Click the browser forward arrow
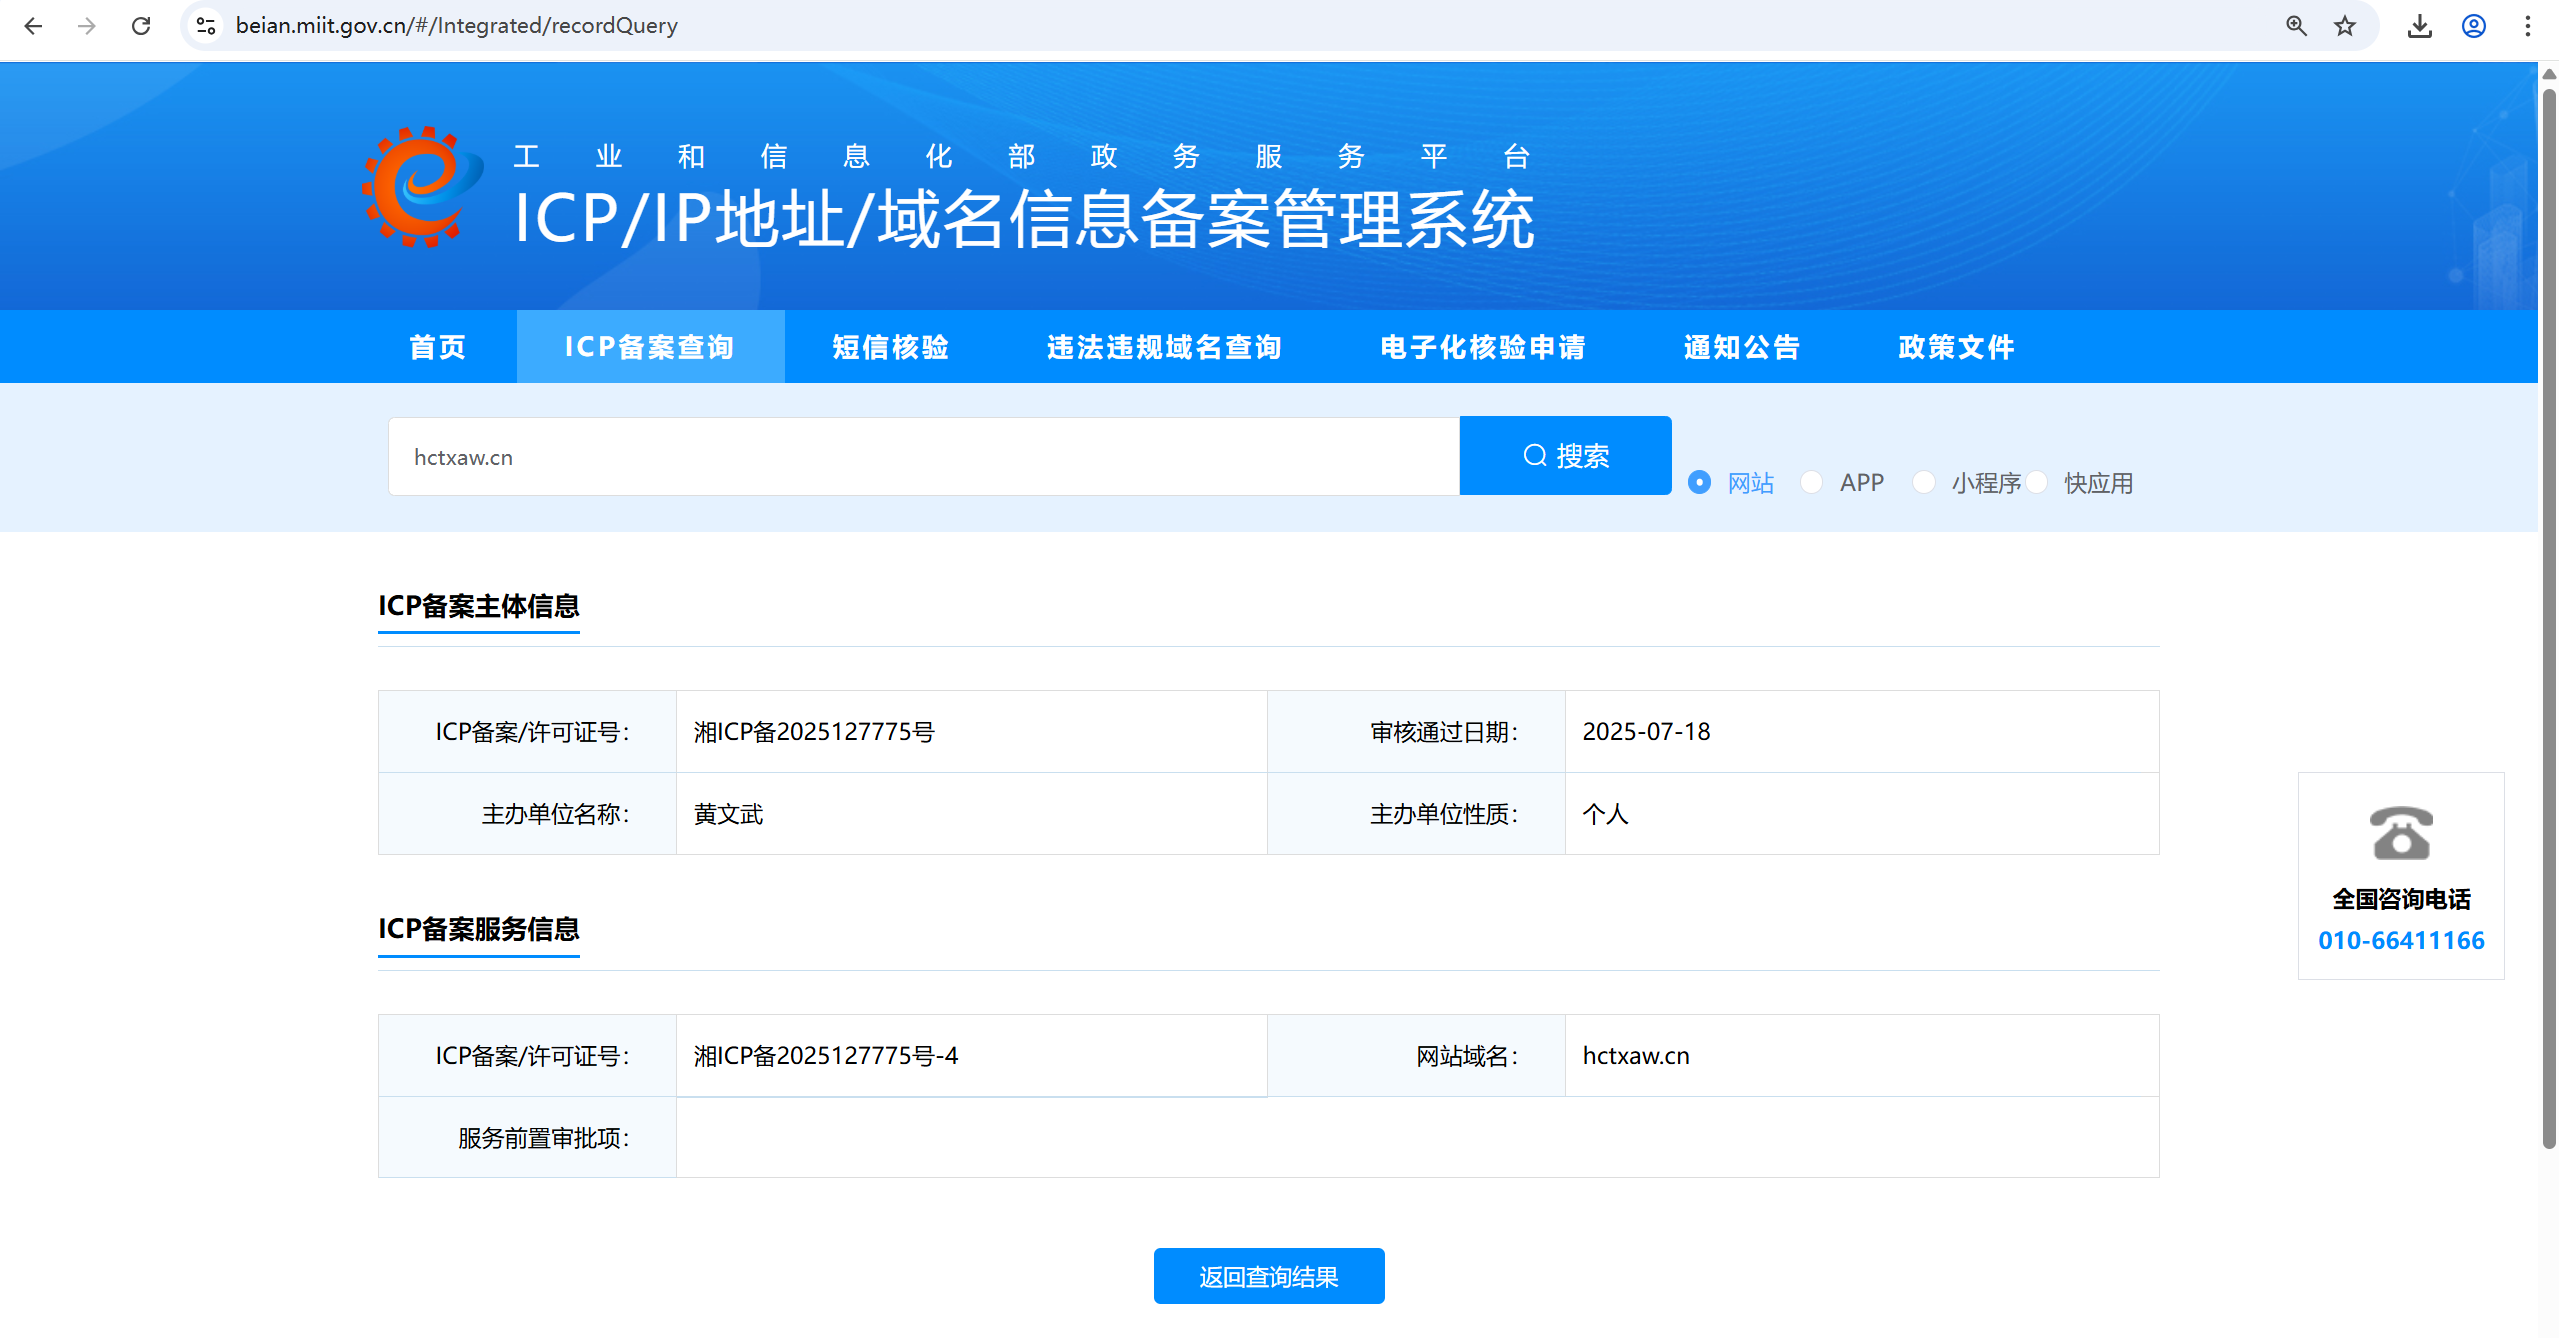This screenshot has width=2559, height=1338. click(x=87, y=26)
